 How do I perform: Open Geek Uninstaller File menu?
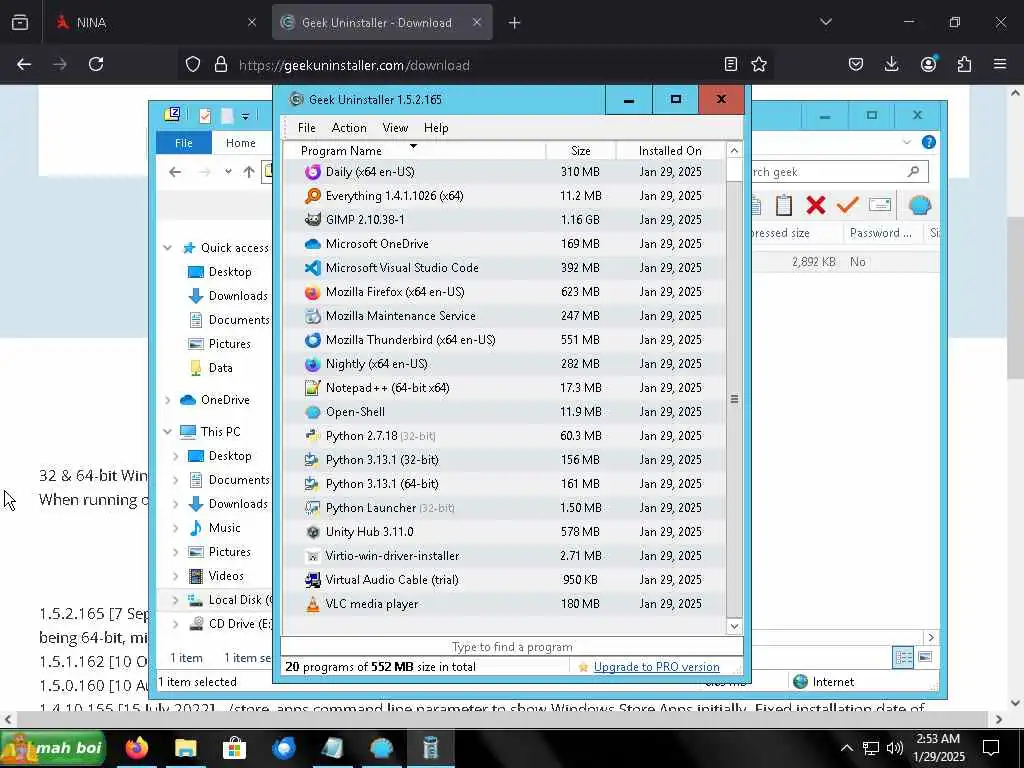[x=306, y=128]
